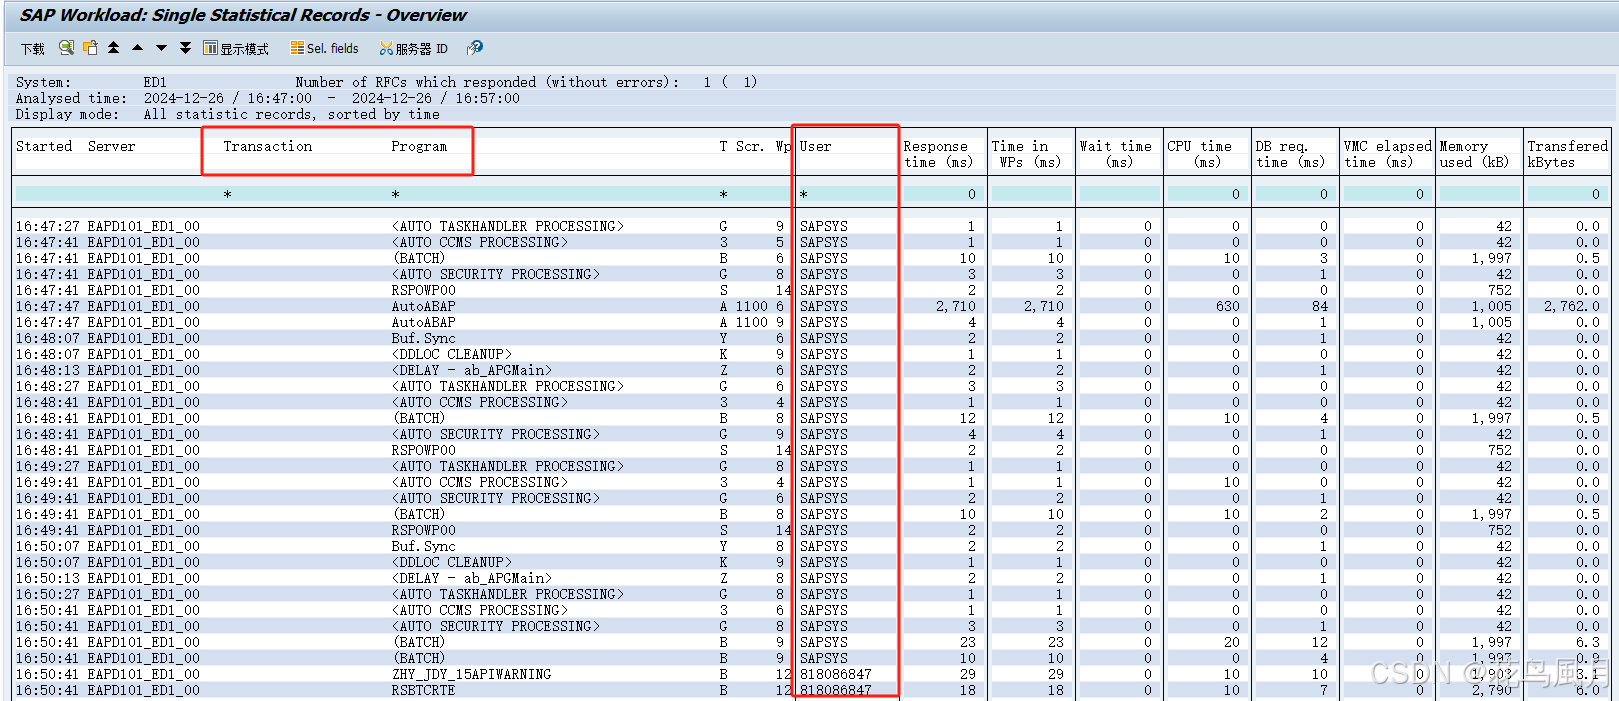Image resolution: width=1619 pixels, height=701 pixels.
Task: Click the Analysed time header line
Action: pyautogui.click(x=267, y=98)
